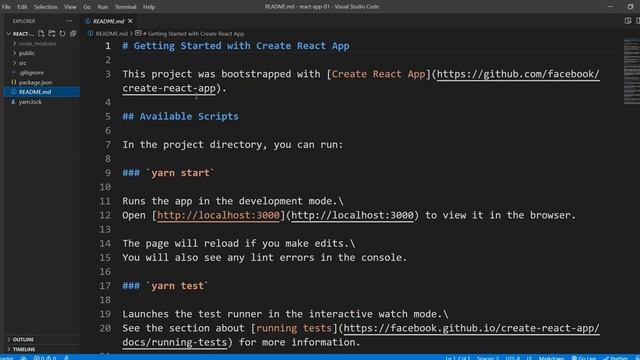This screenshot has height=360, width=640.
Task: Click the '### `yarn test`' heading line
Action: 165,286
